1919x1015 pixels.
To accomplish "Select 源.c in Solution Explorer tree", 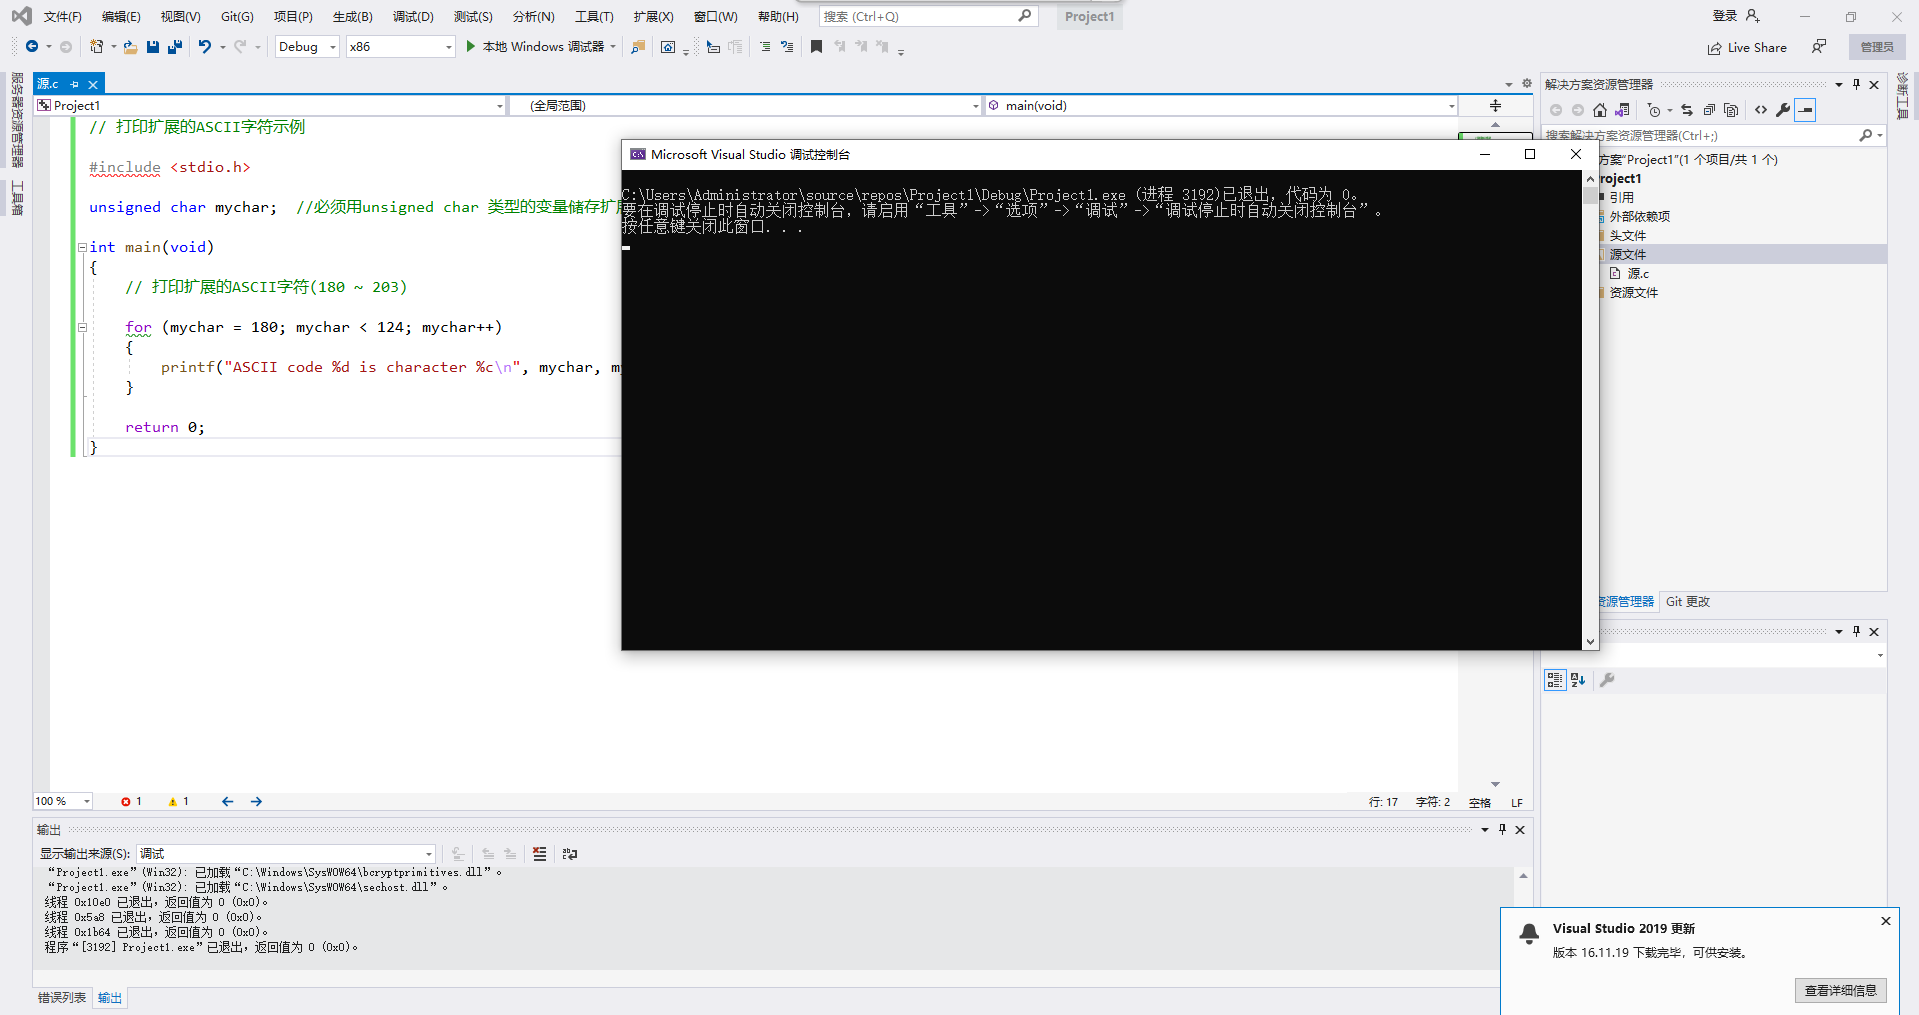I will point(1638,273).
